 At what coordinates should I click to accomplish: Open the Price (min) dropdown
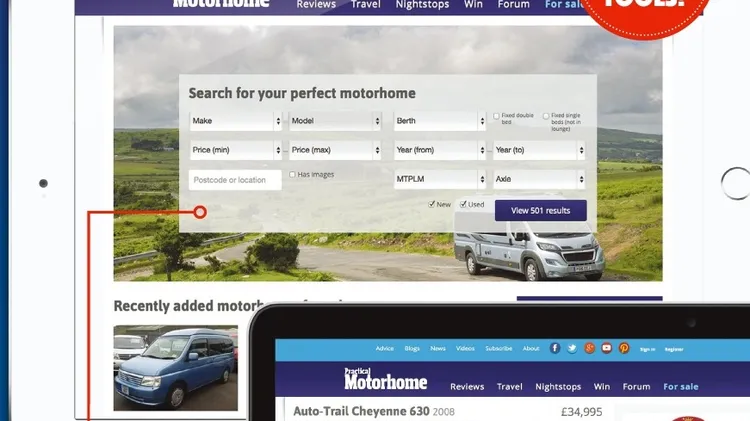coord(235,150)
